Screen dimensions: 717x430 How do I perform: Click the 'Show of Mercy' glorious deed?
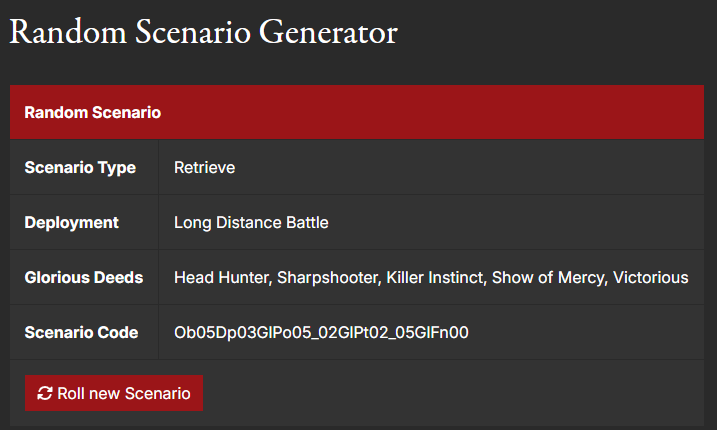point(547,277)
